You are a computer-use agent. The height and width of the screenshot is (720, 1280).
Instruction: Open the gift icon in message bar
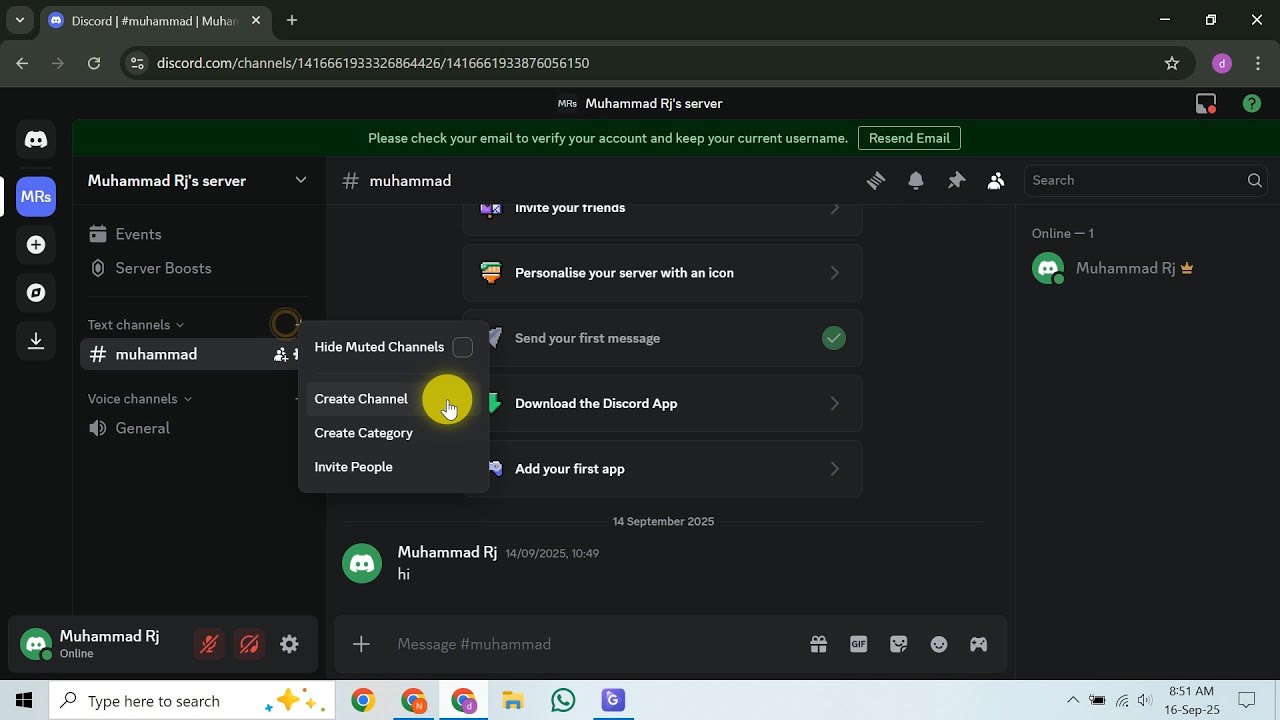[818, 645]
